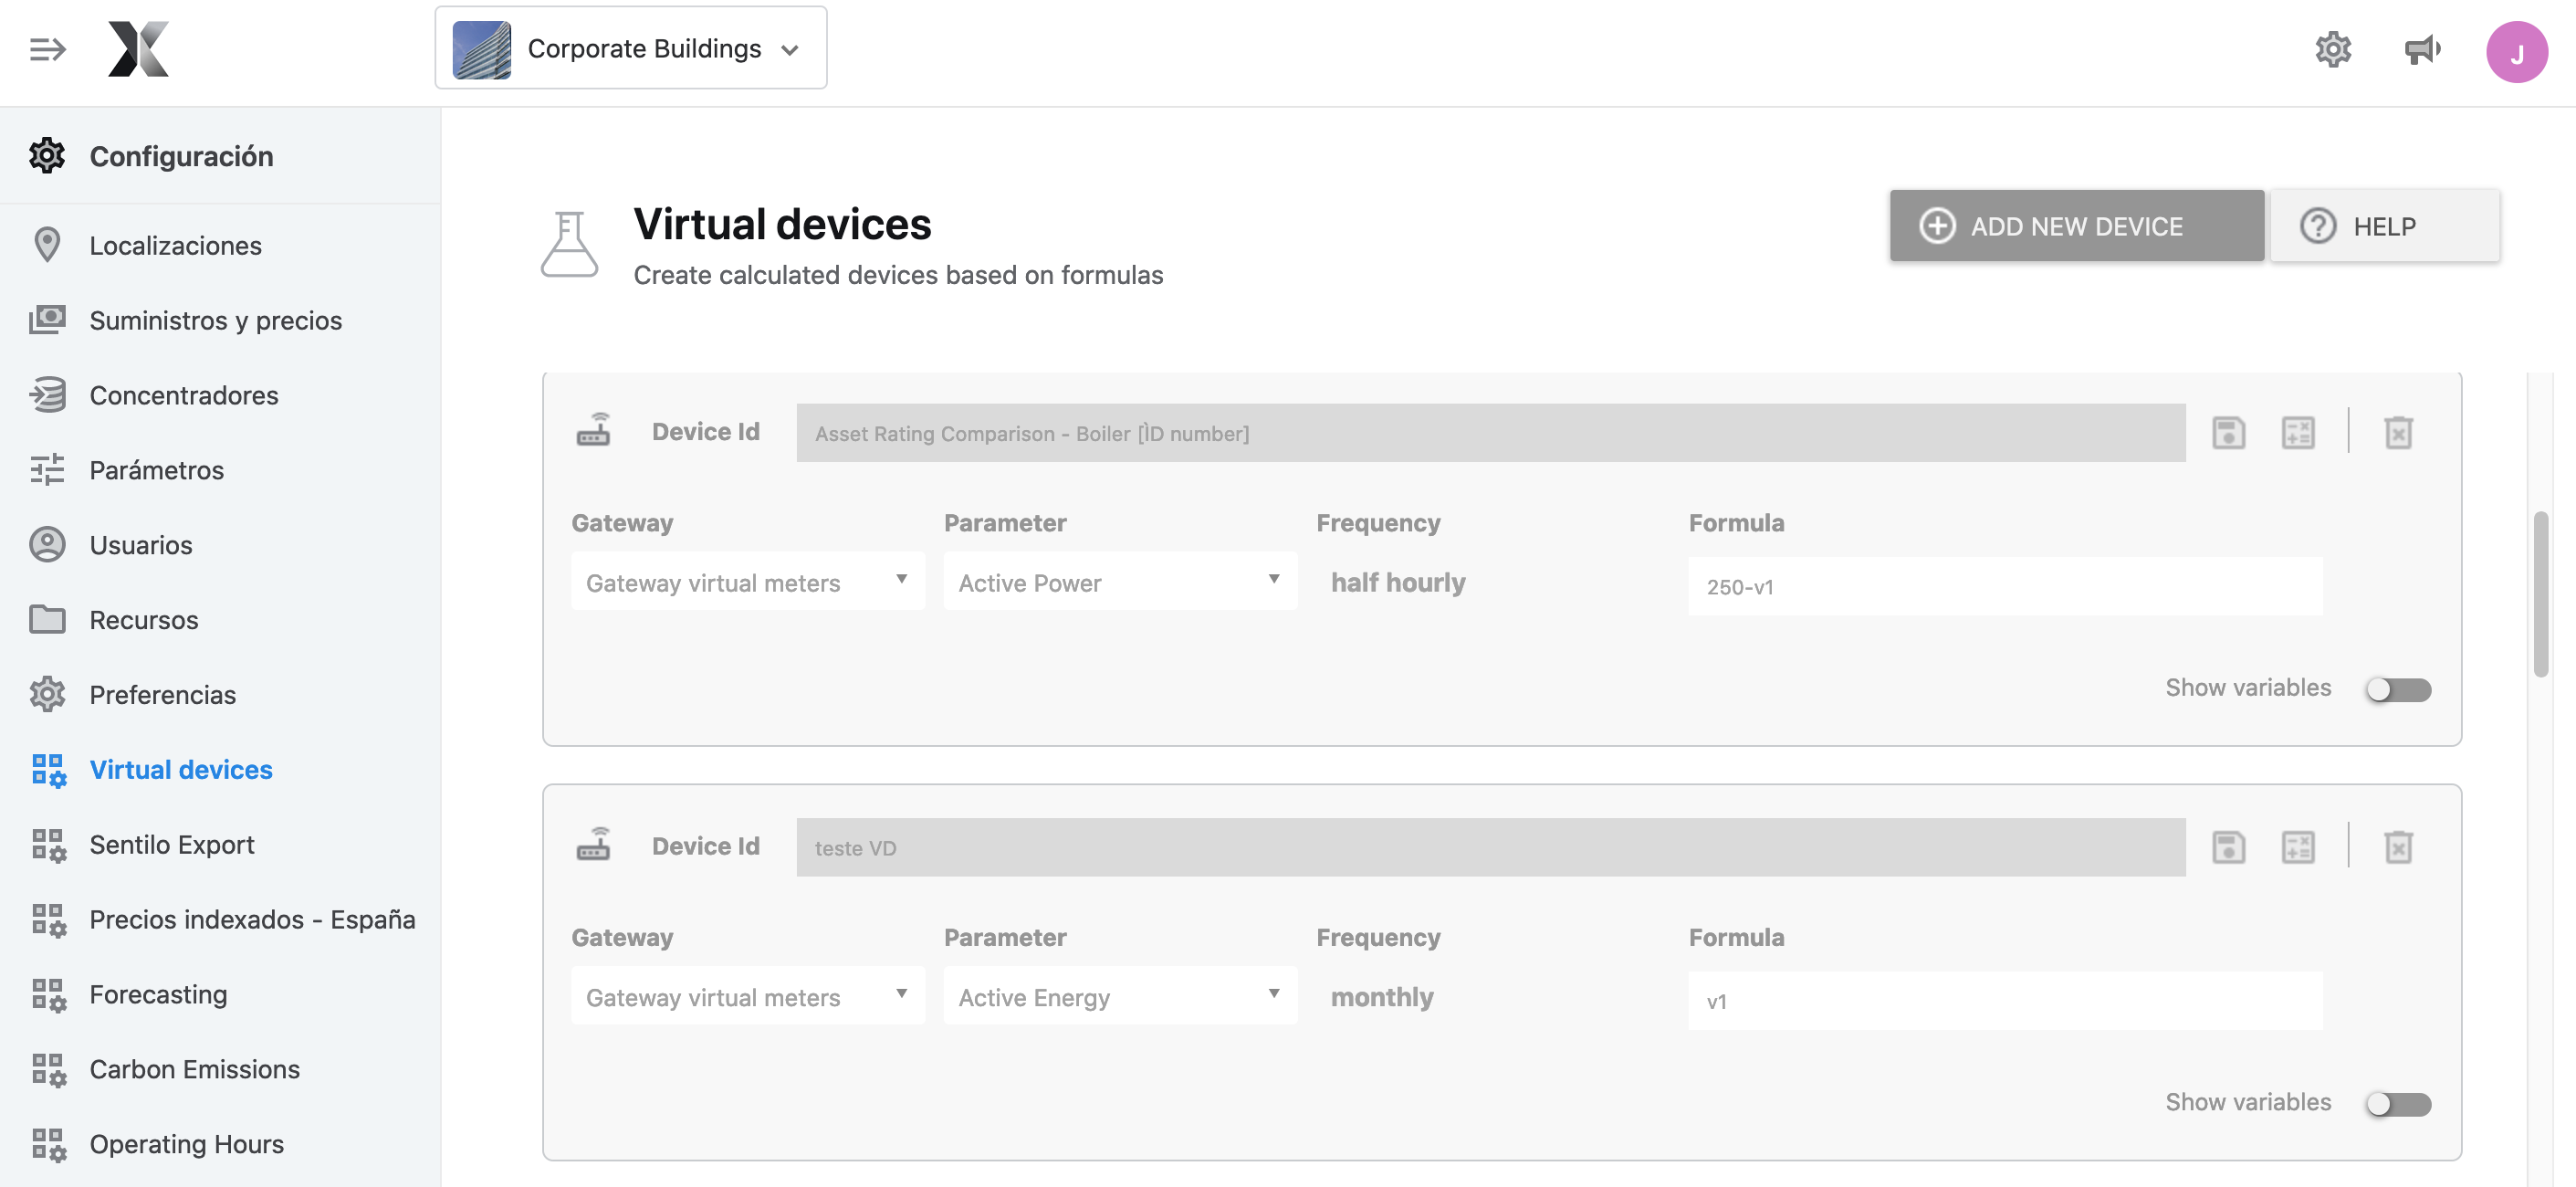Click ADD NEW DEVICE button
This screenshot has height=1187, width=2576.
2076,226
